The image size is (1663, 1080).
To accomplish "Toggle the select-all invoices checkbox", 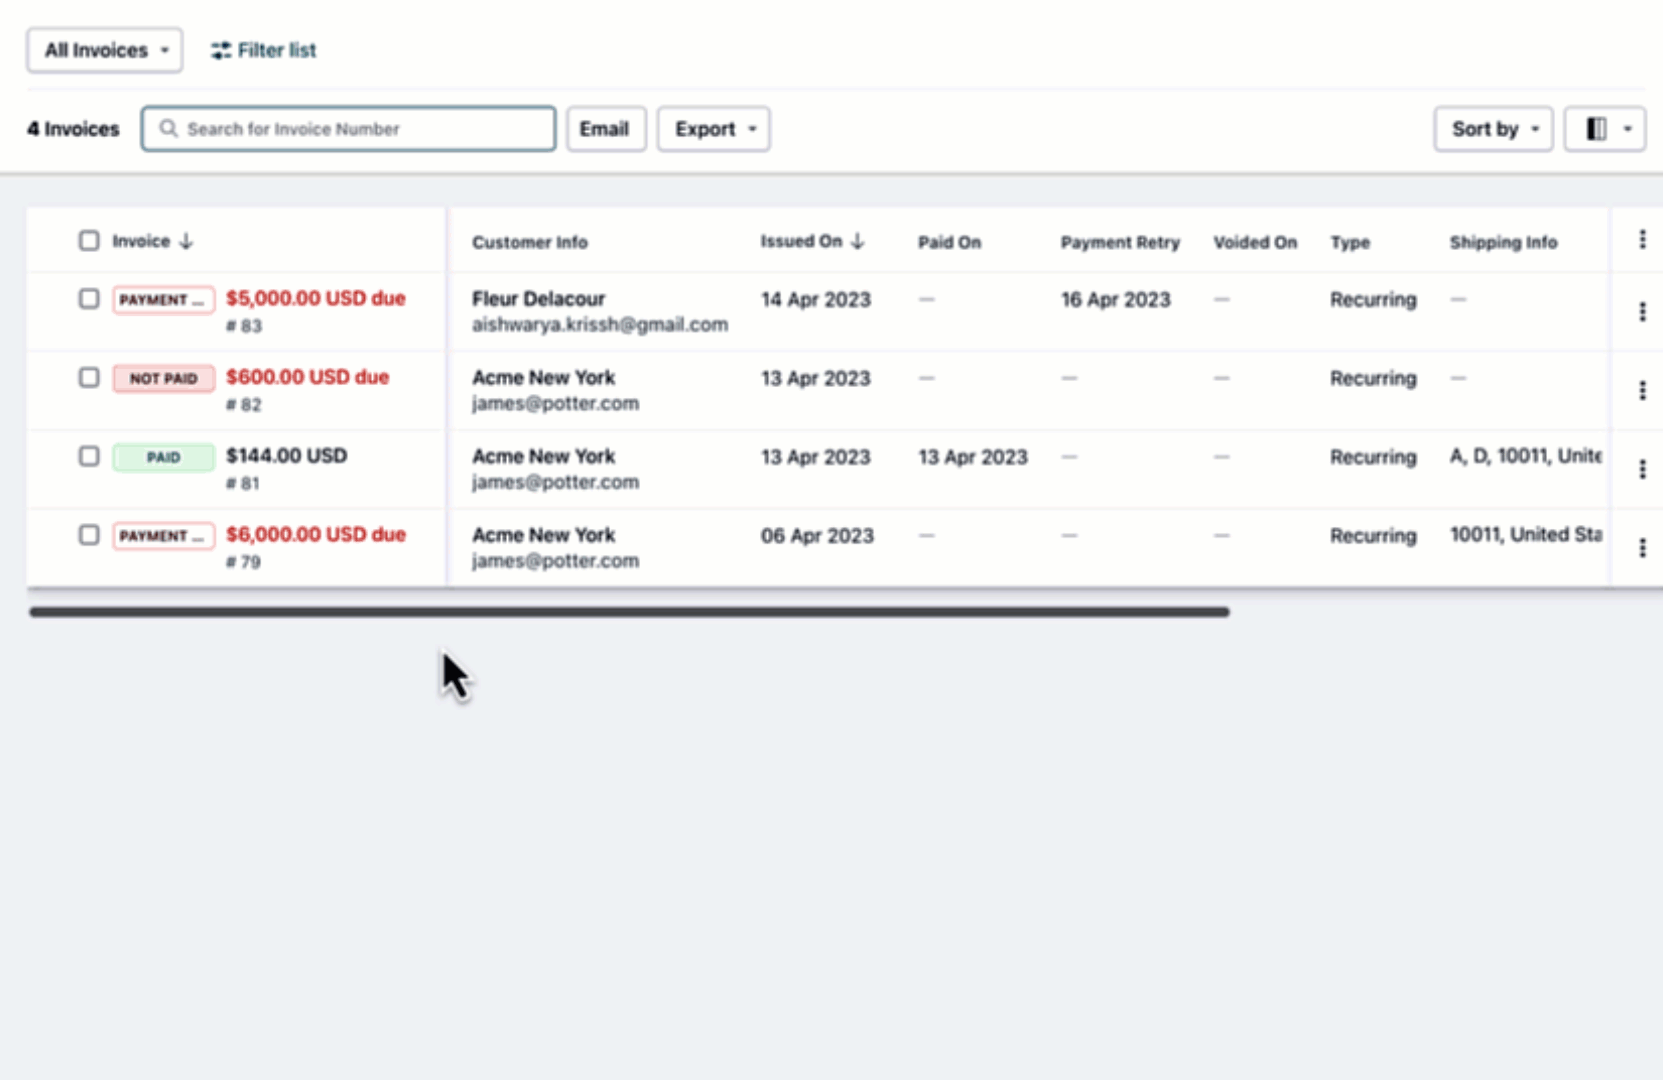I will point(89,241).
